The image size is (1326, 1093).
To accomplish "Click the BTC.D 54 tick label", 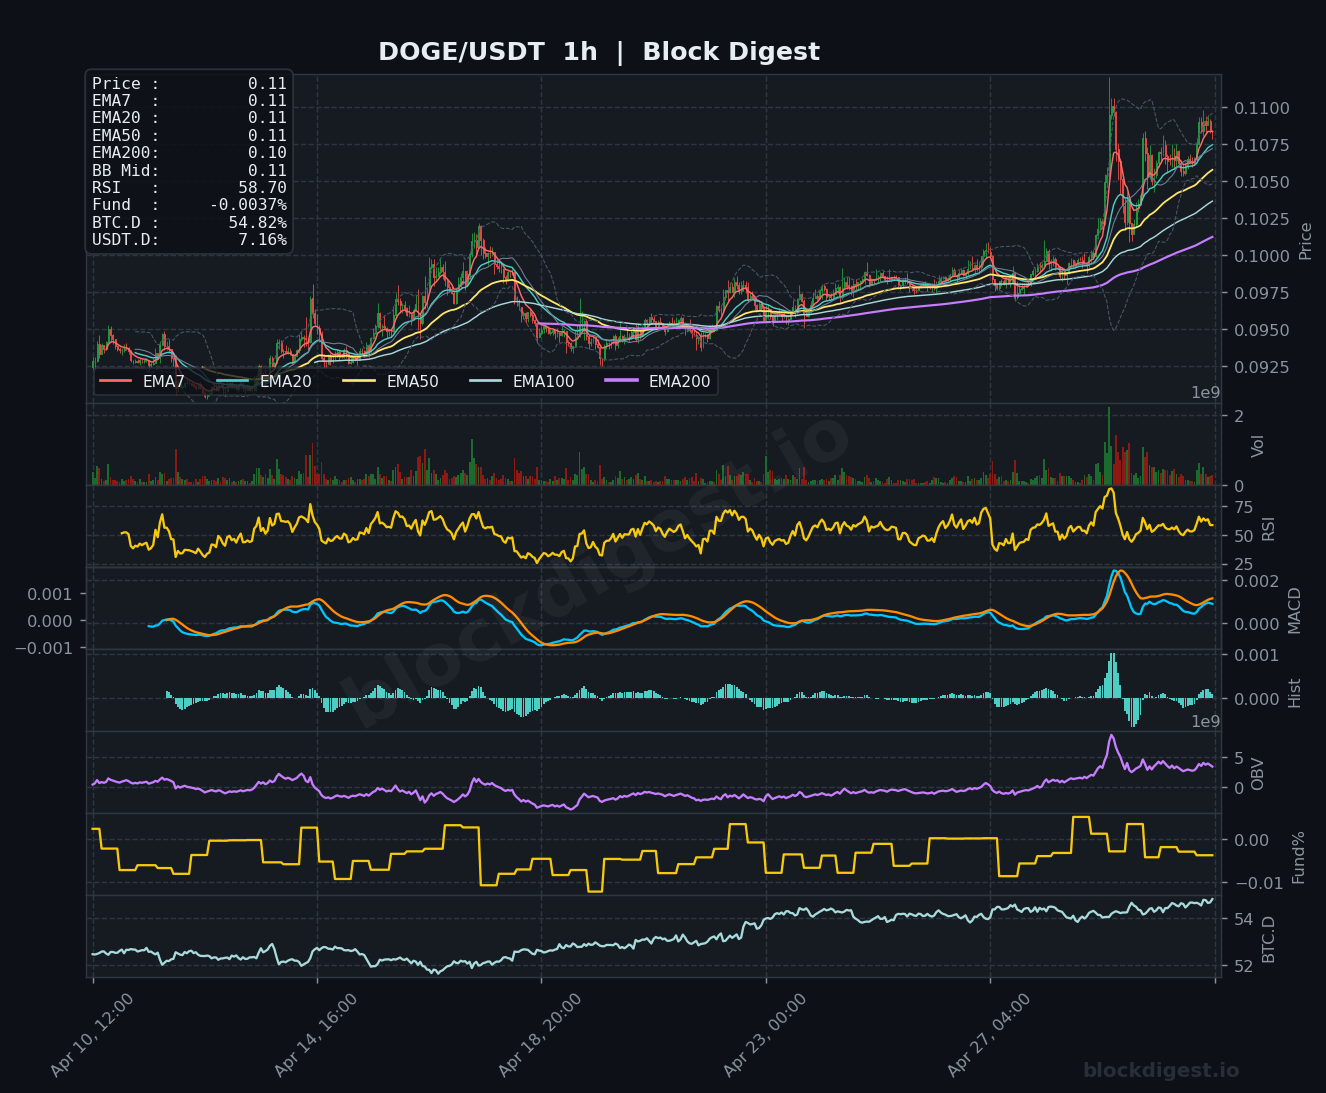I will click(1244, 919).
